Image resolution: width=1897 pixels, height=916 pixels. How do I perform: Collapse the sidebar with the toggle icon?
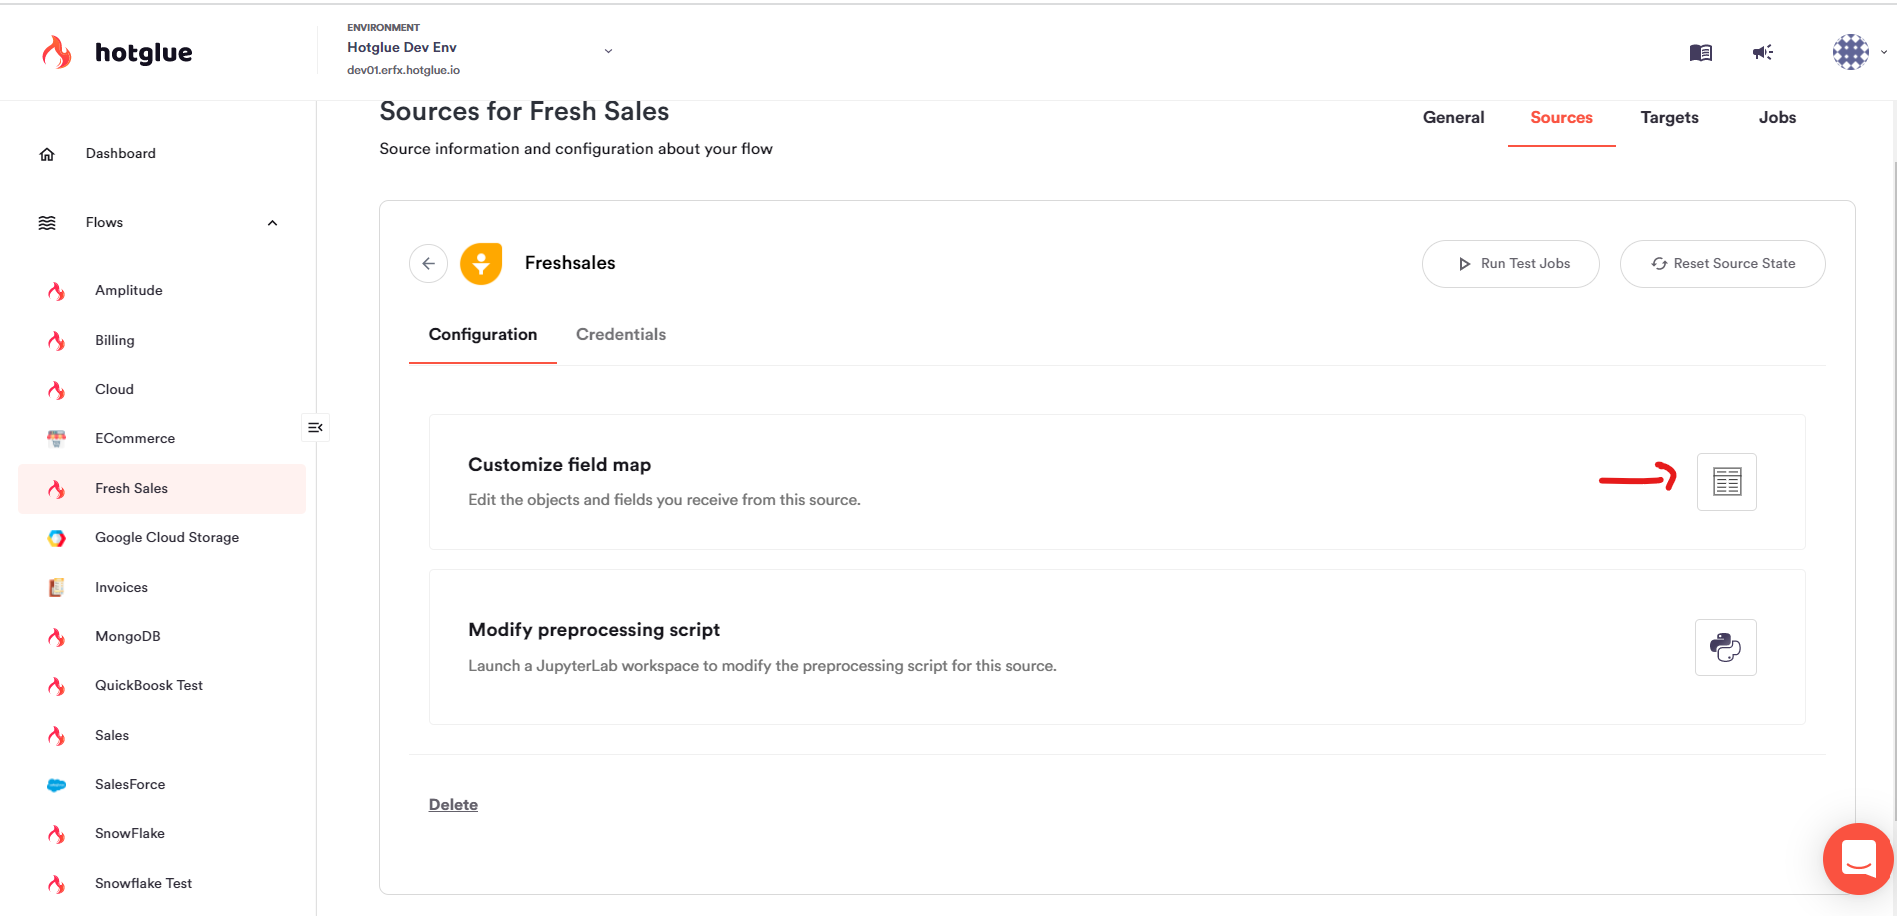(315, 428)
